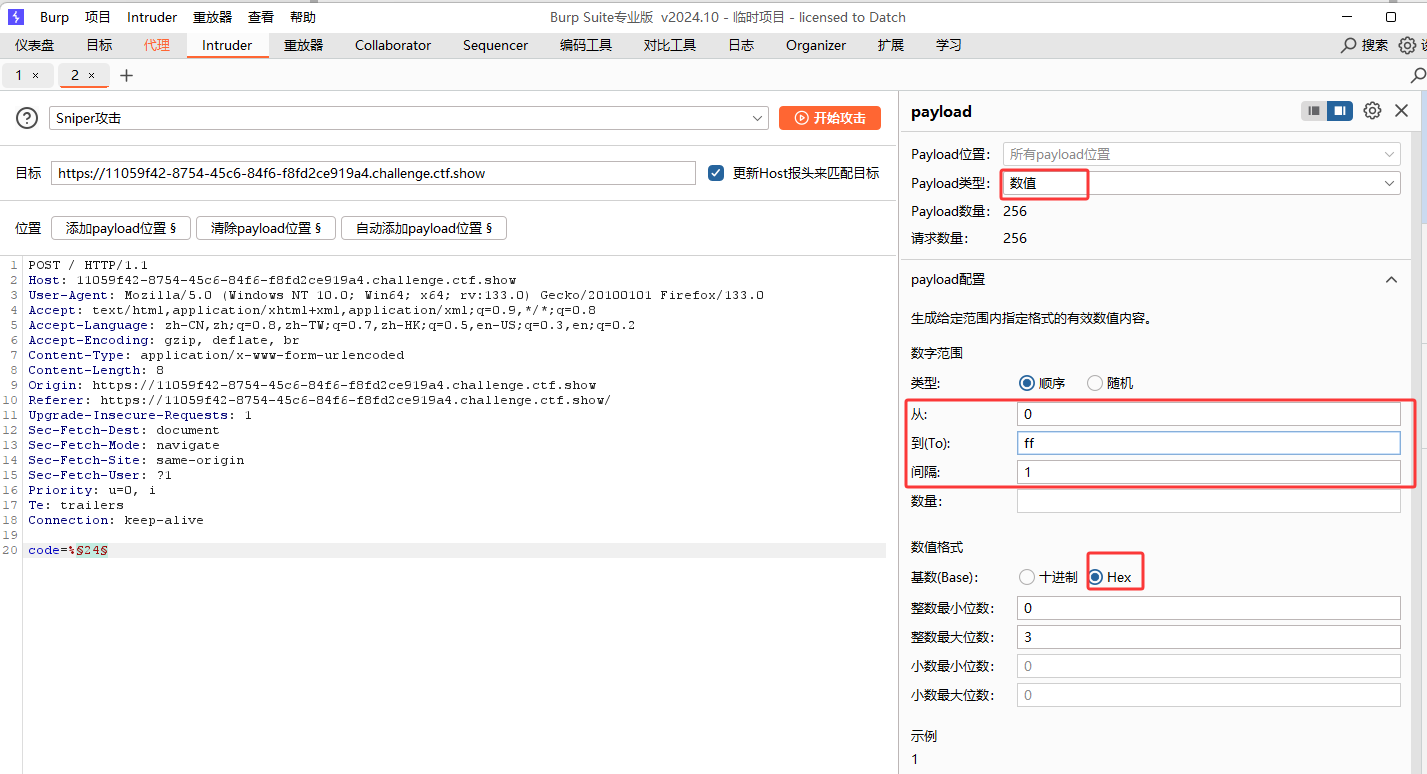Switch to the Collaborator tab

click(x=393, y=45)
